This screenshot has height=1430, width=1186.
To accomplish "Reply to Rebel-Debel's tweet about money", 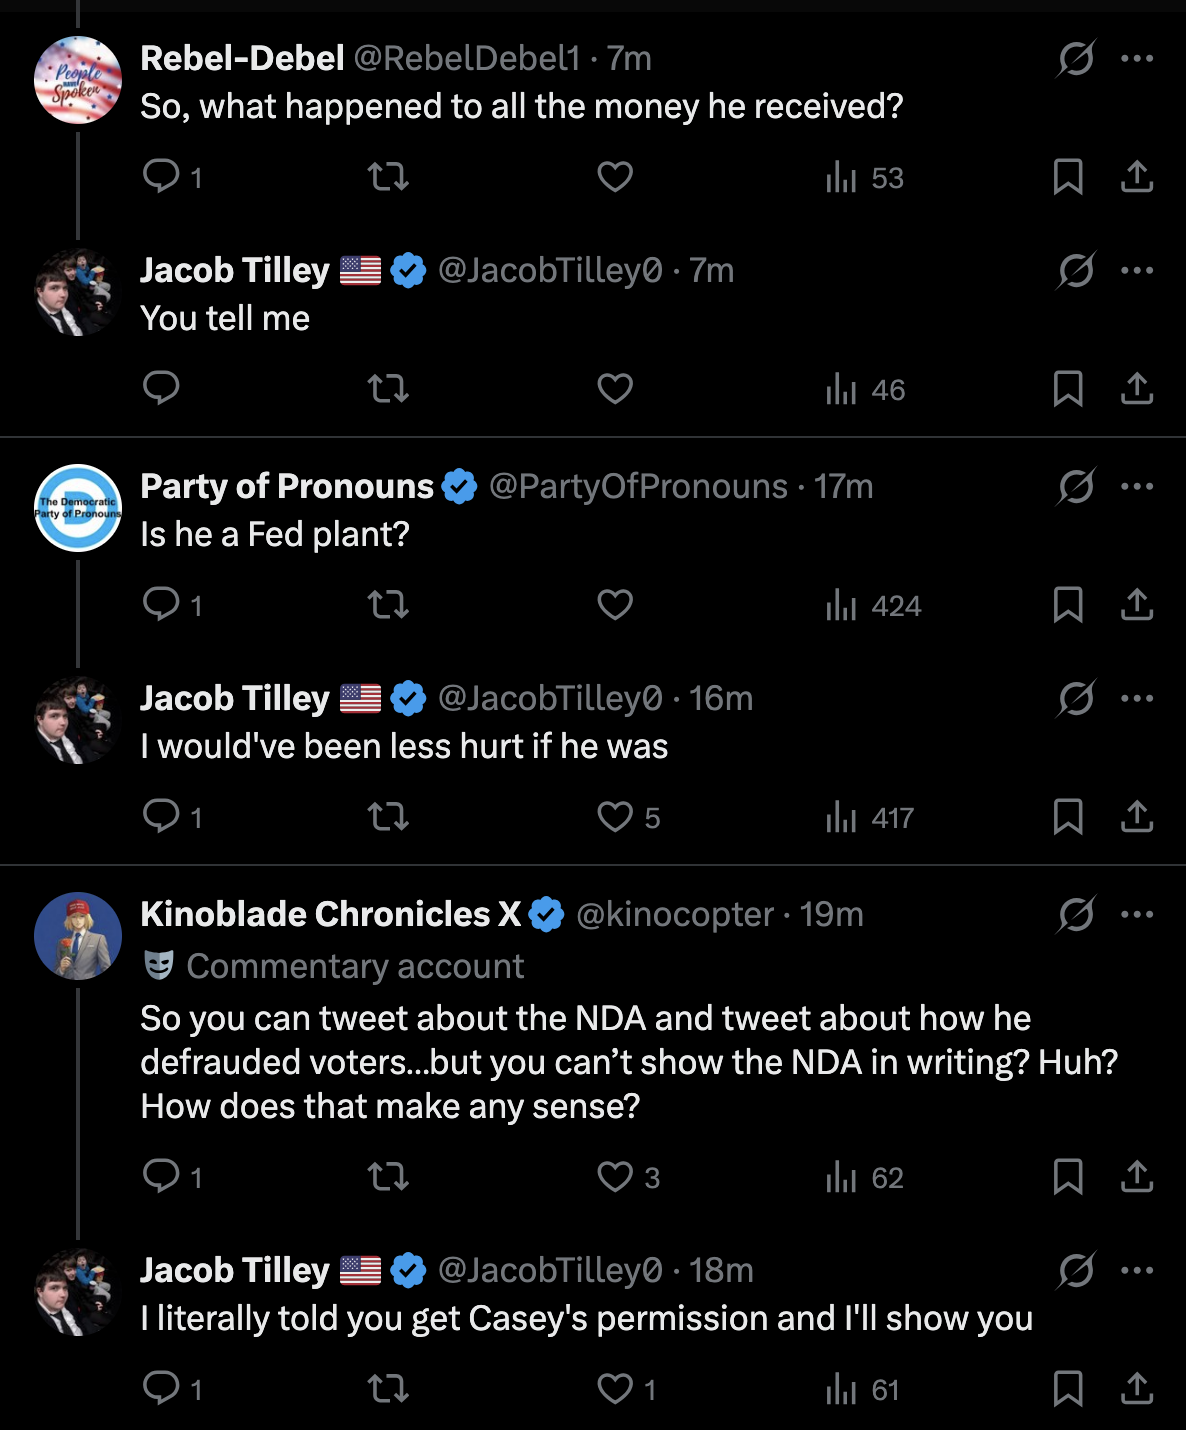I will 161,177.
